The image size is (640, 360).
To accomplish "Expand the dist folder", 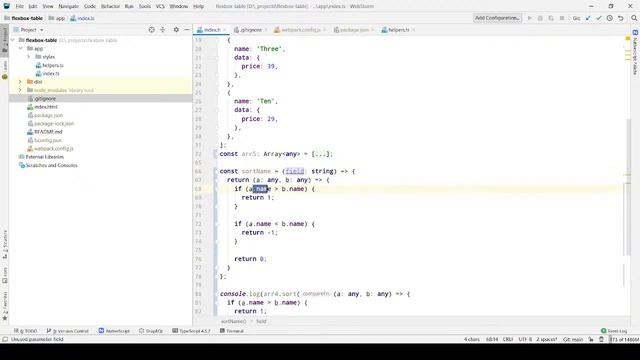I will coord(20,82).
